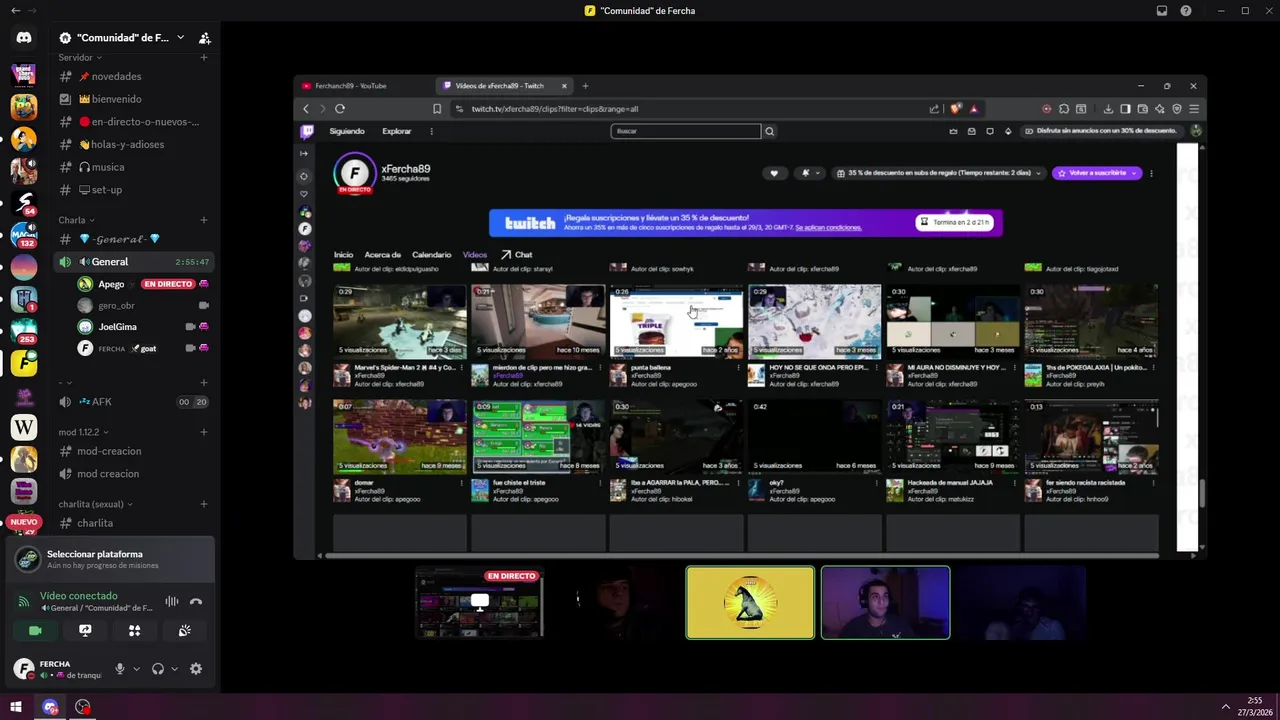
Task: Expand the "Comunidad" de Fercha server dropdown
Action: click(x=180, y=38)
